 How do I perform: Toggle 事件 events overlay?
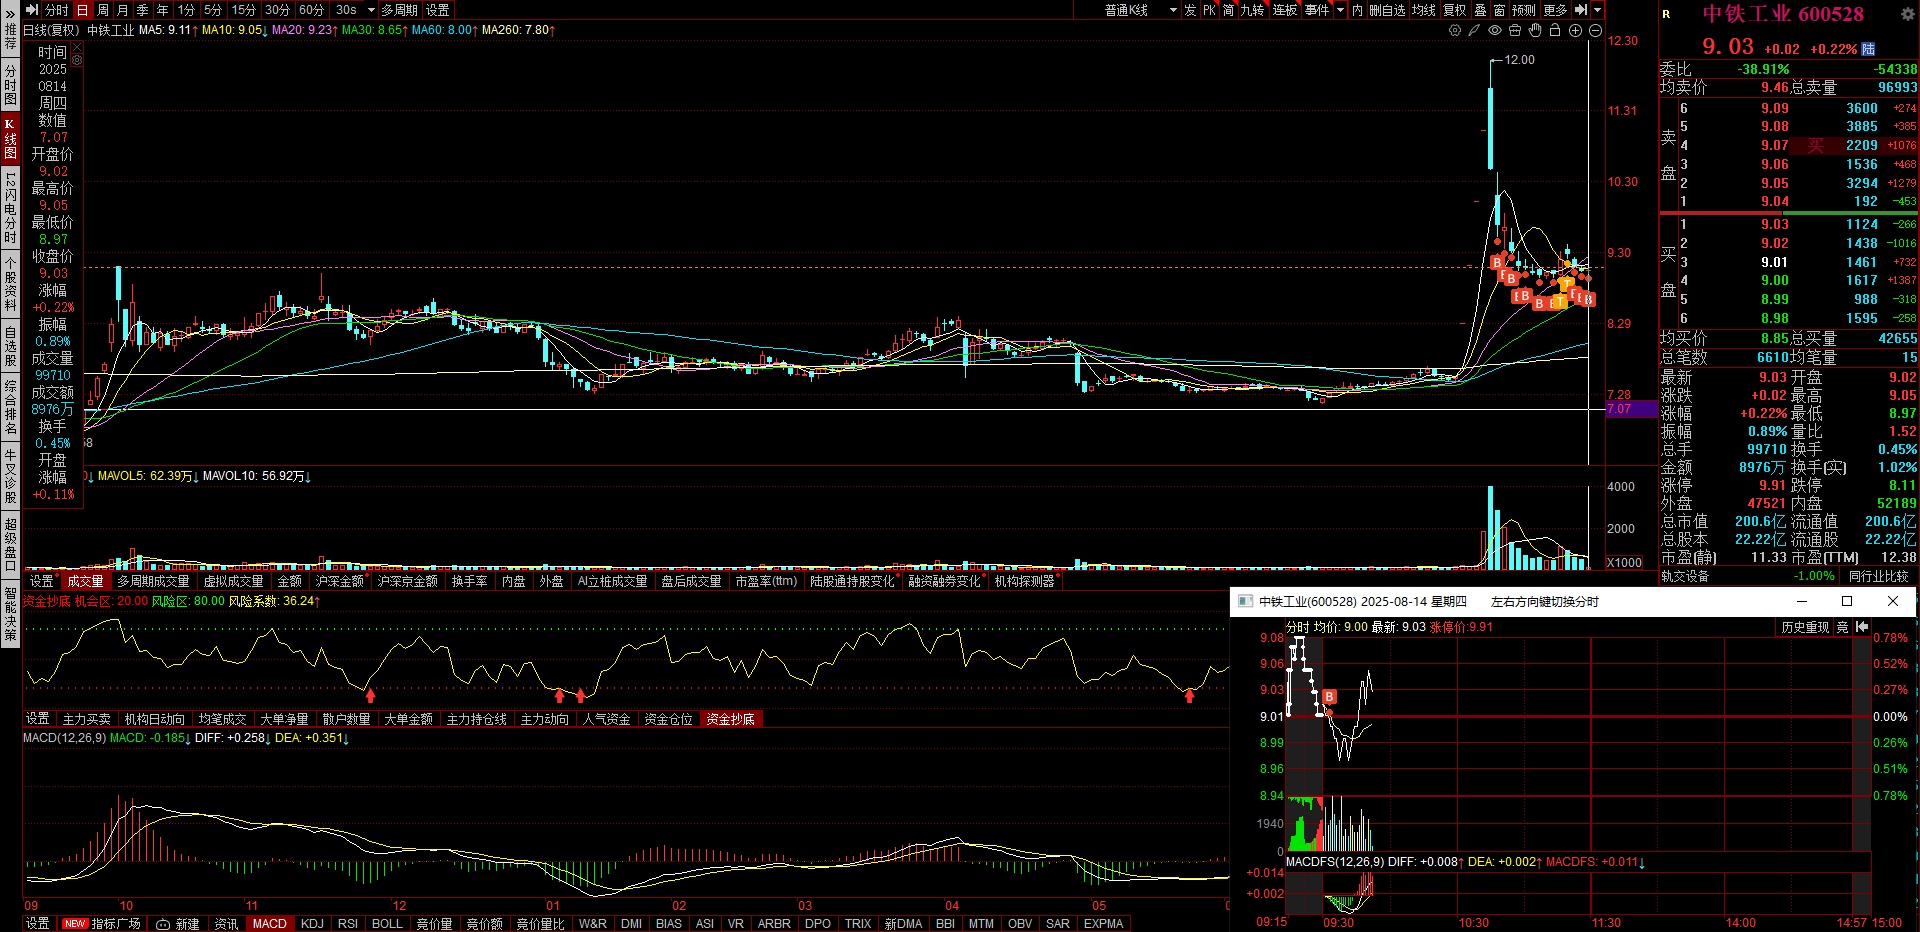[x=1317, y=10]
